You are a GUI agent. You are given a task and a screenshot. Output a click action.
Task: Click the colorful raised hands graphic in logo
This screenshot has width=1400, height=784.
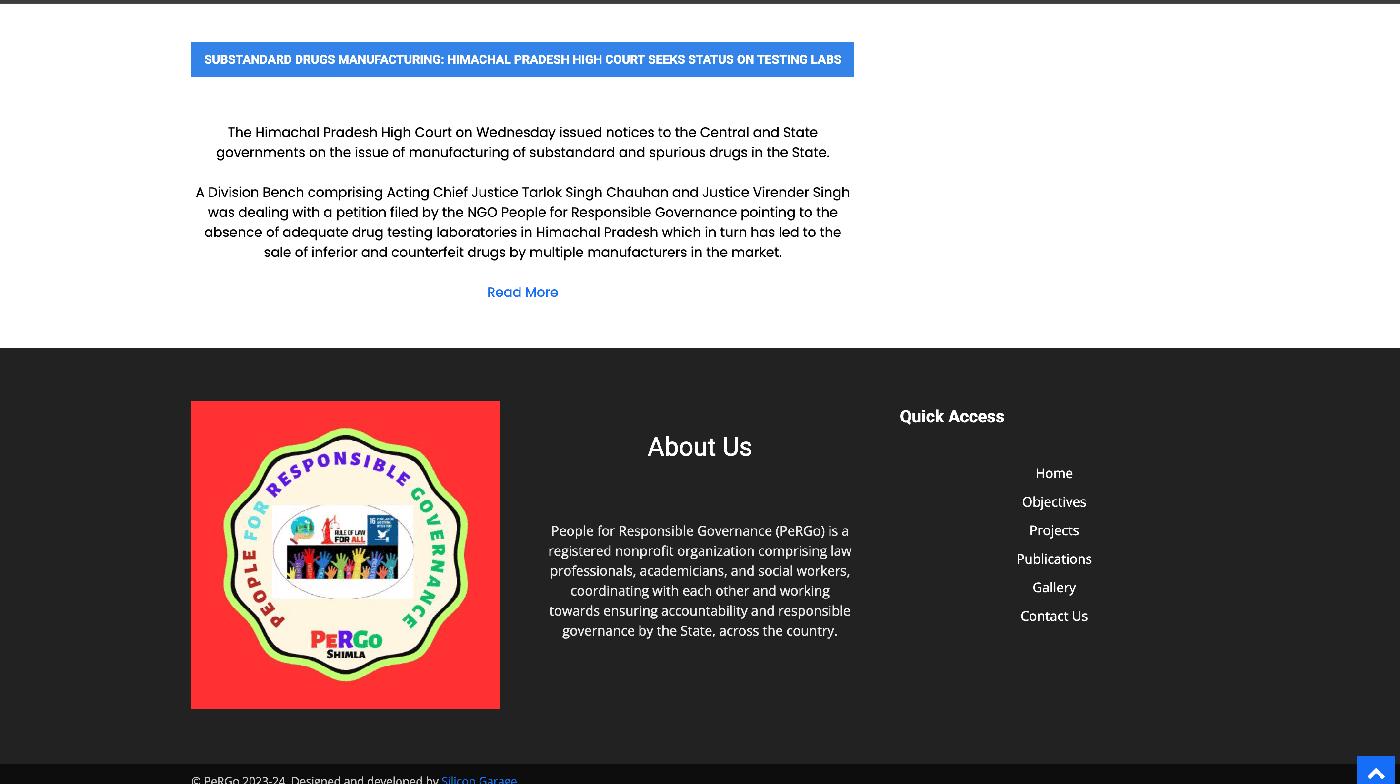tap(342, 563)
